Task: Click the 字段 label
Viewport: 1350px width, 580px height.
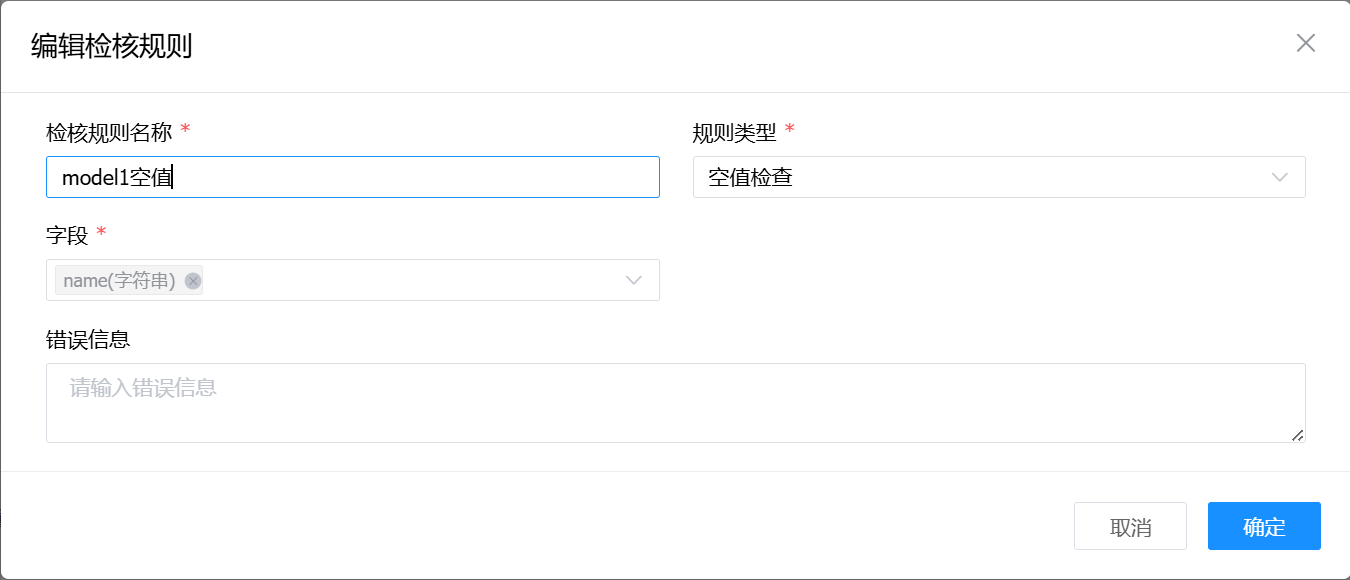Action: (x=67, y=236)
